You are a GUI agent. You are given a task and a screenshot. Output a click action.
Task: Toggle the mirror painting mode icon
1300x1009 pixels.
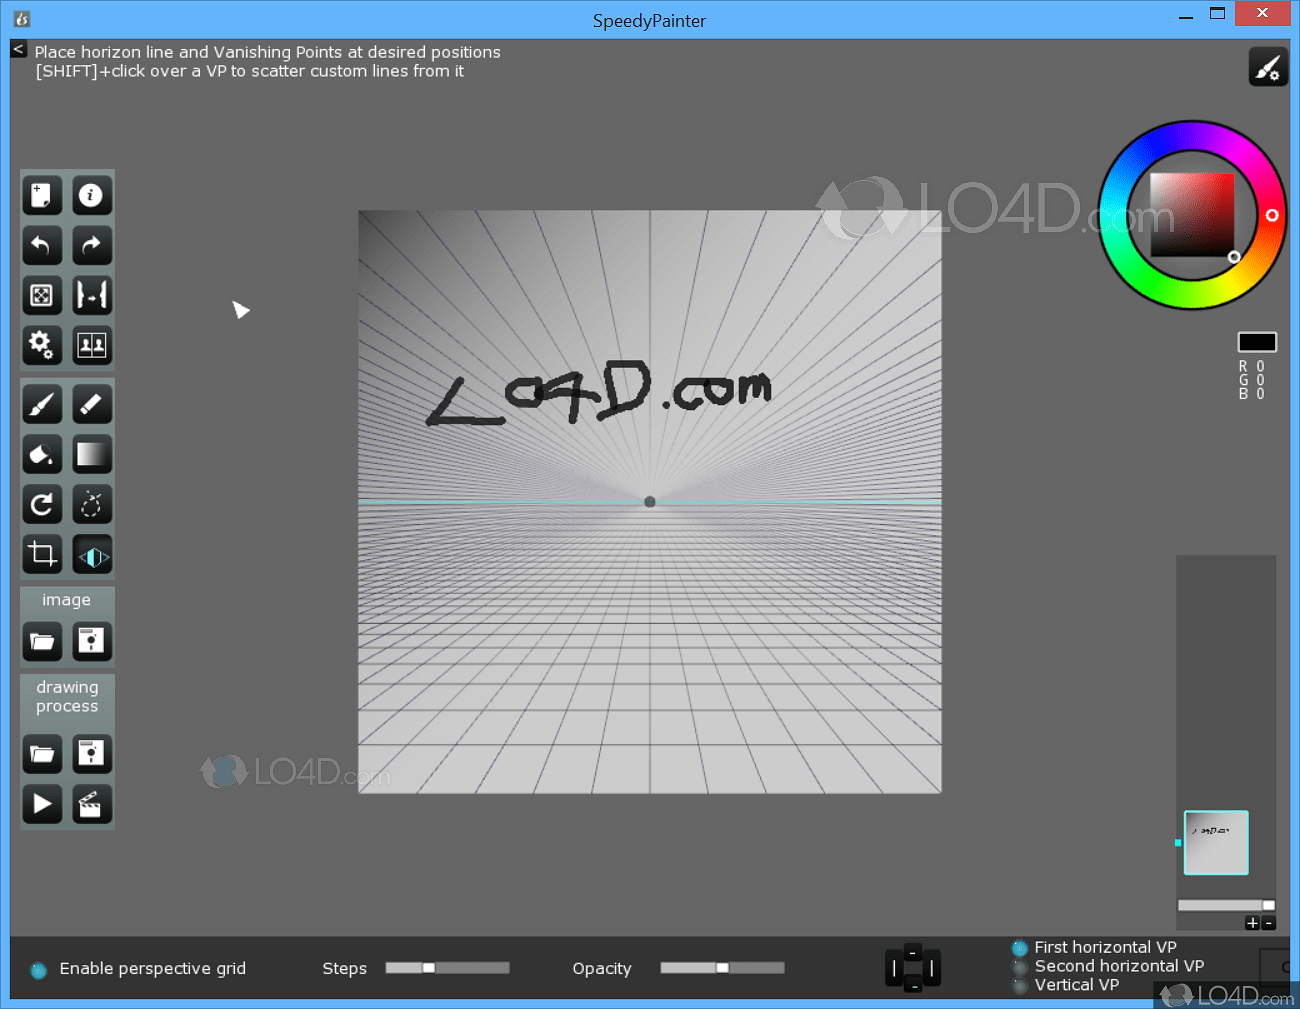click(92, 554)
